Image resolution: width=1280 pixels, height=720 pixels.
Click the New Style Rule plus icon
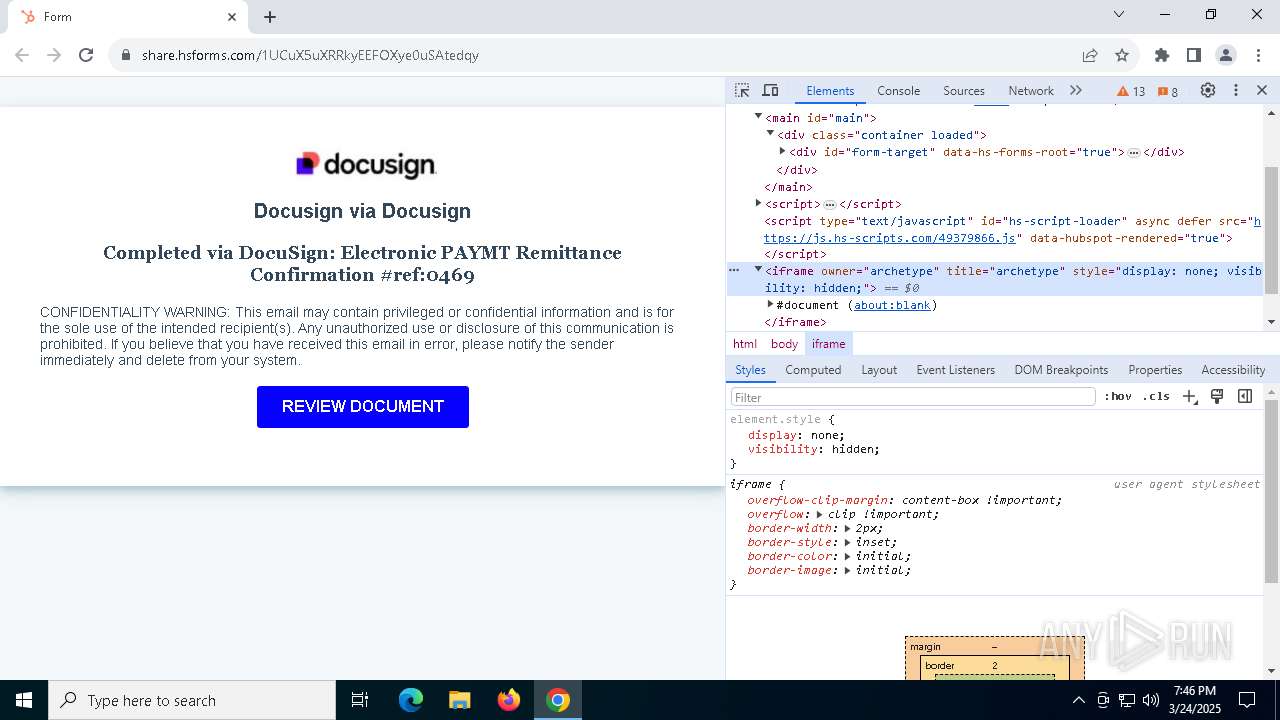[x=1189, y=396]
